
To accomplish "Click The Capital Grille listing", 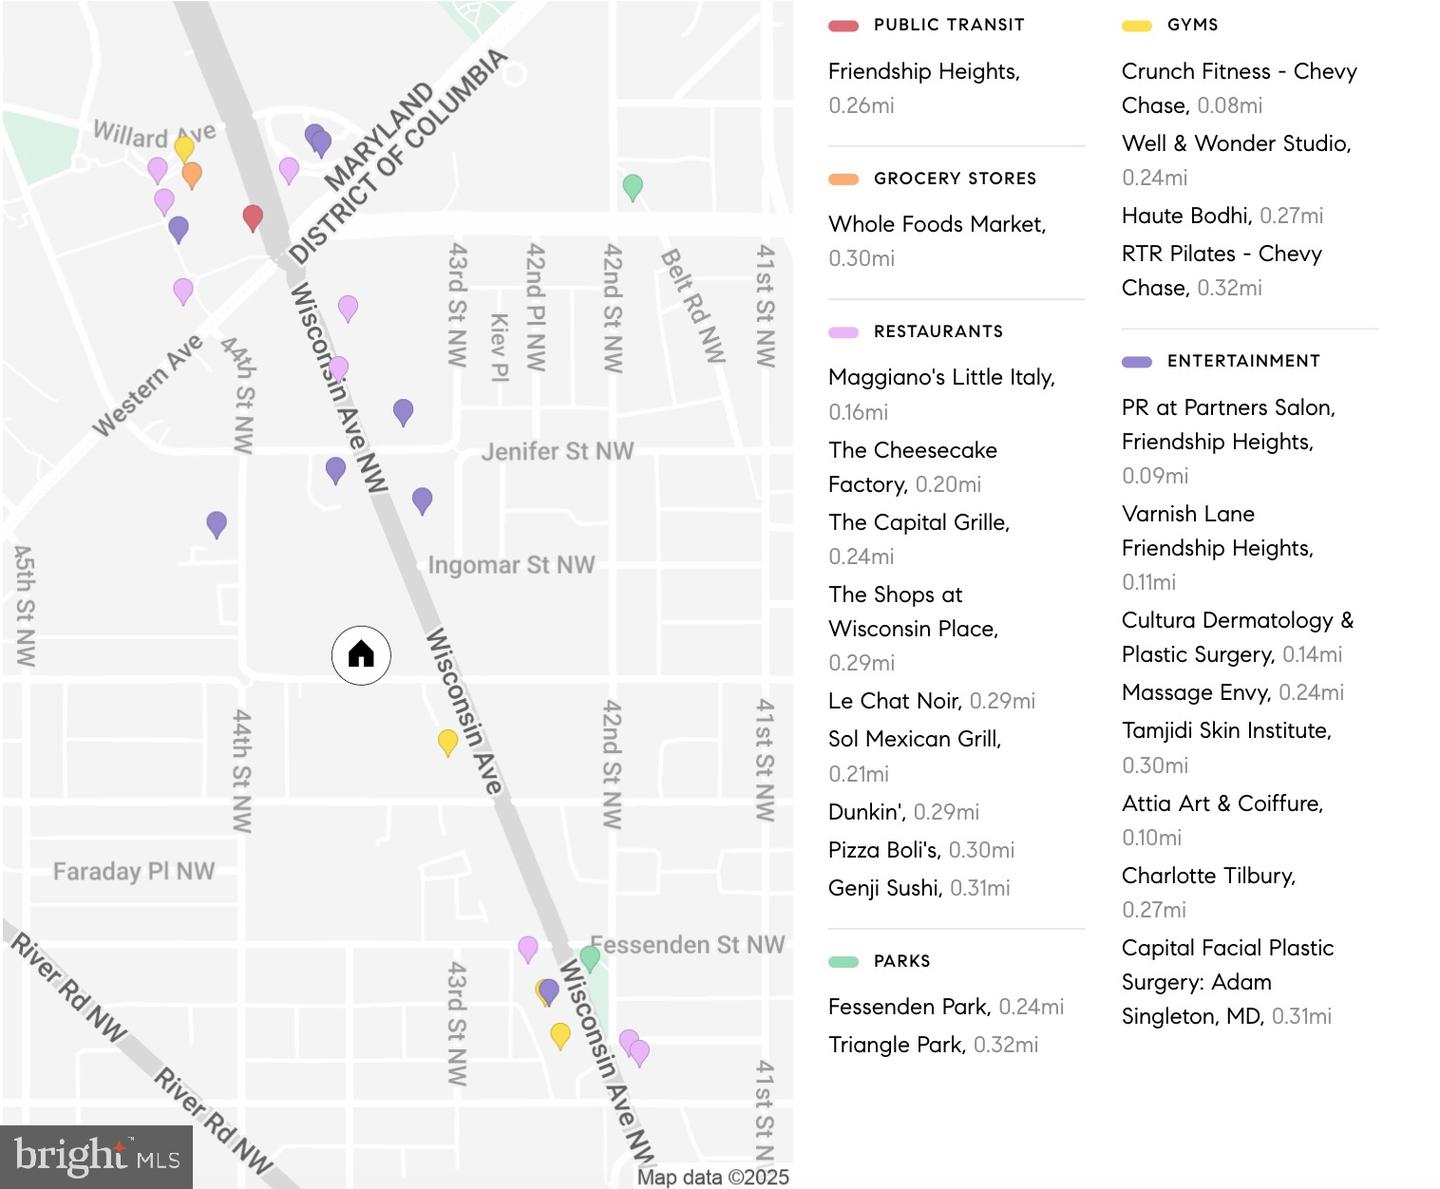I will pos(919,539).
